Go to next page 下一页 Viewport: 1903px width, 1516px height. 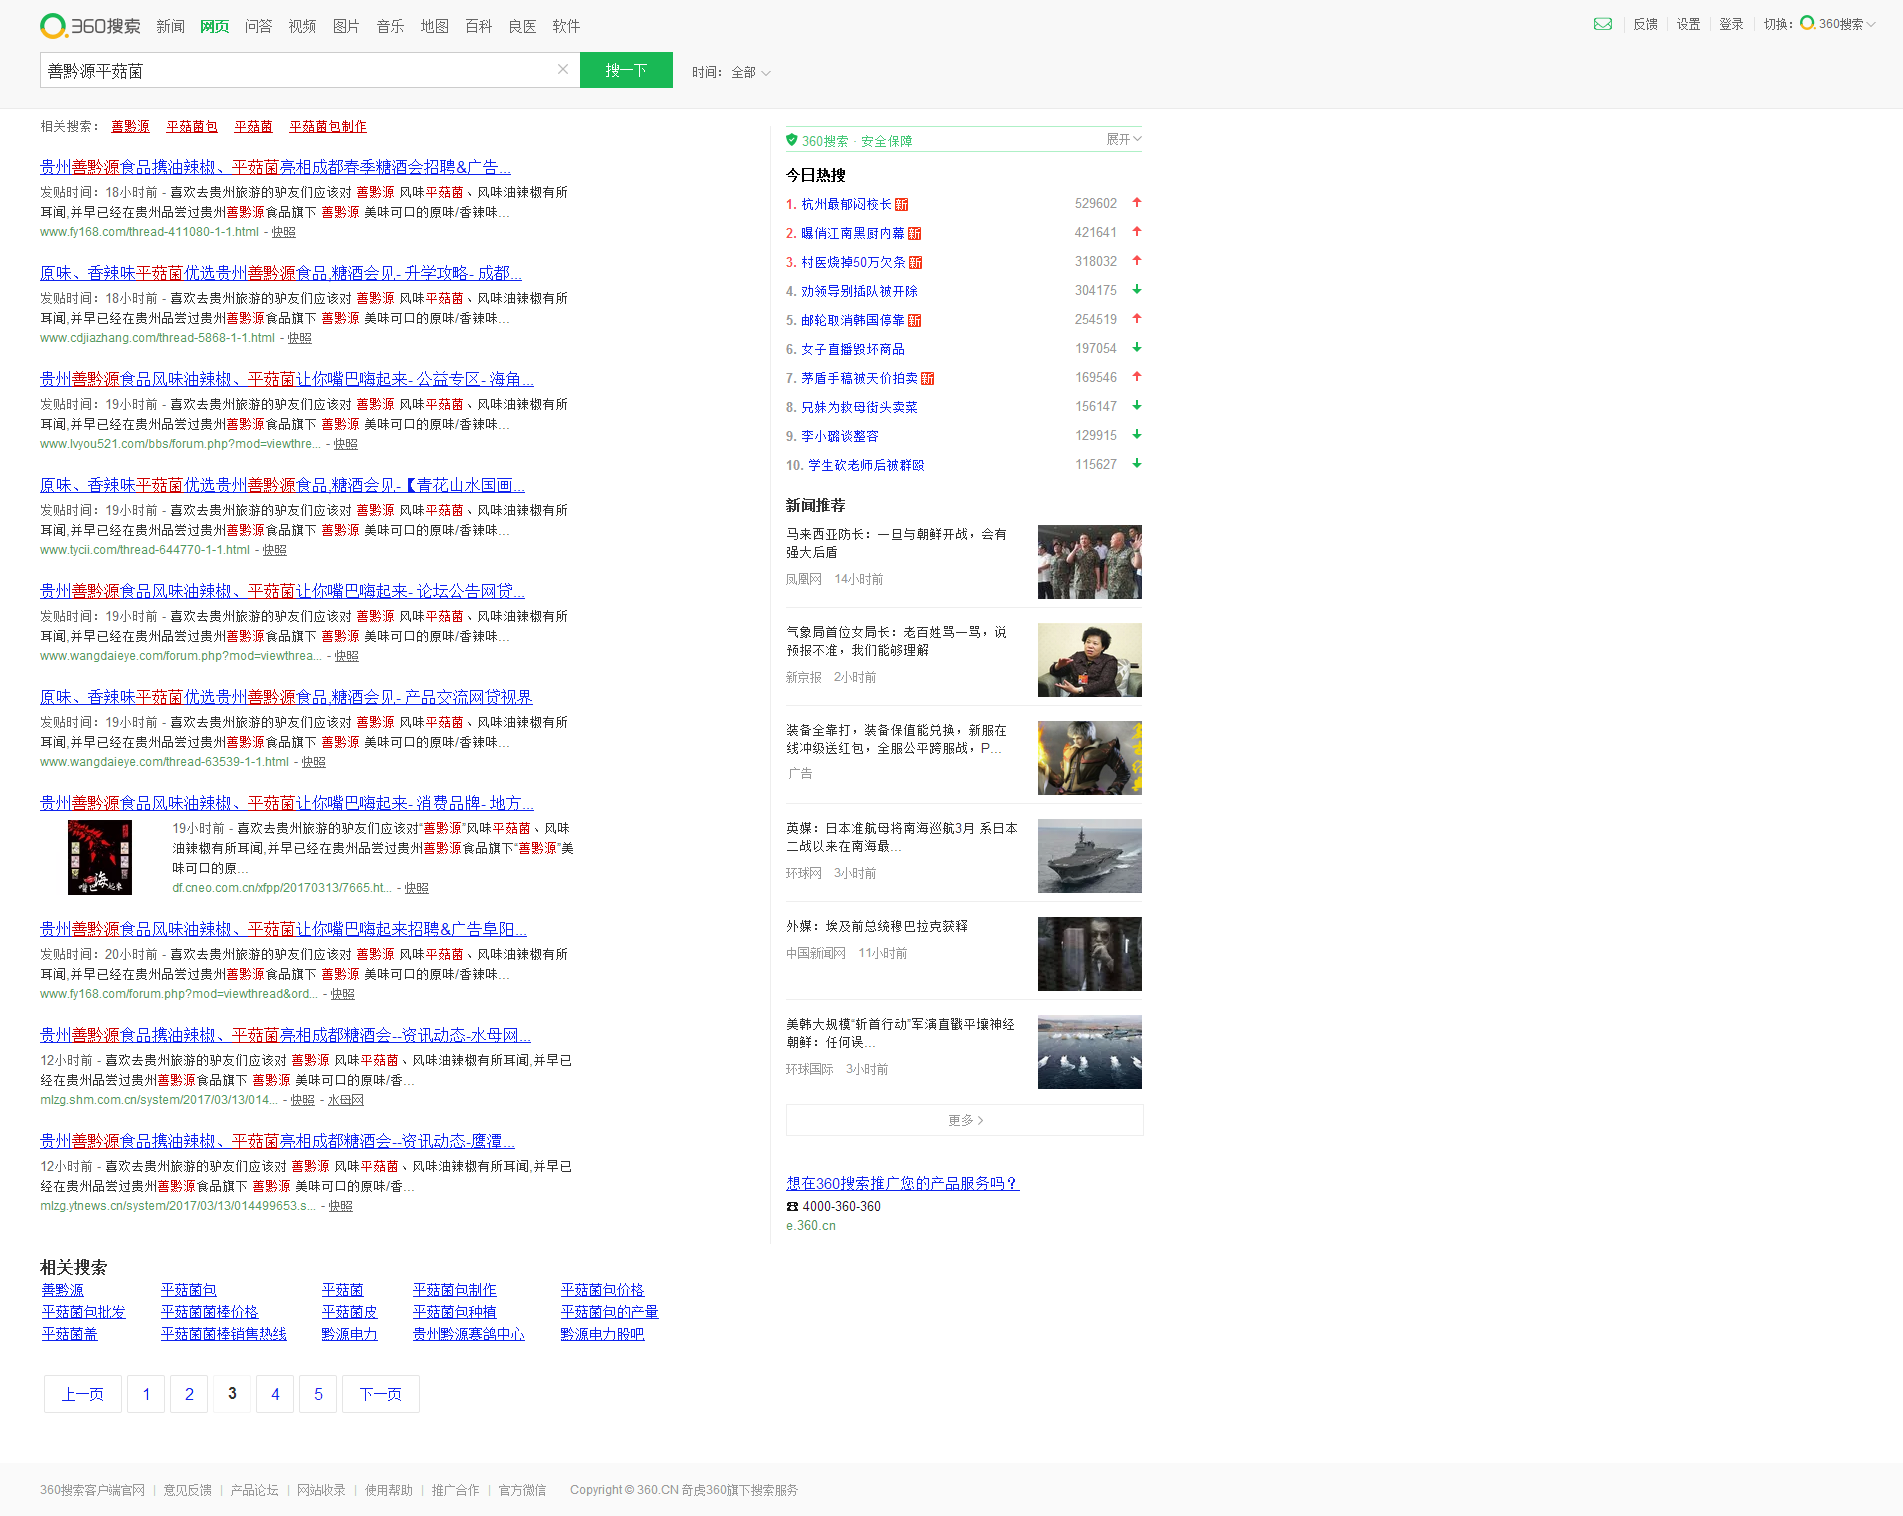(x=381, y=1394)
